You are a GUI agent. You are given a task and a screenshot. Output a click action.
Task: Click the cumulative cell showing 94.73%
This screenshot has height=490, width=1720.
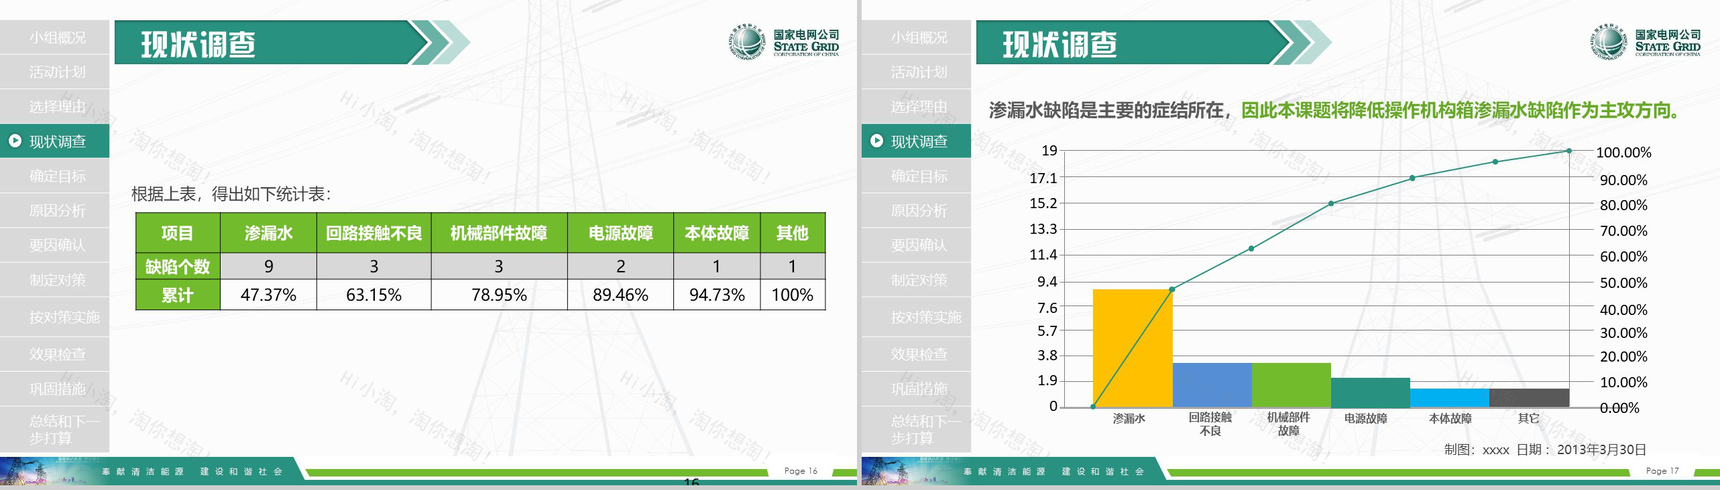coord(717,295)
